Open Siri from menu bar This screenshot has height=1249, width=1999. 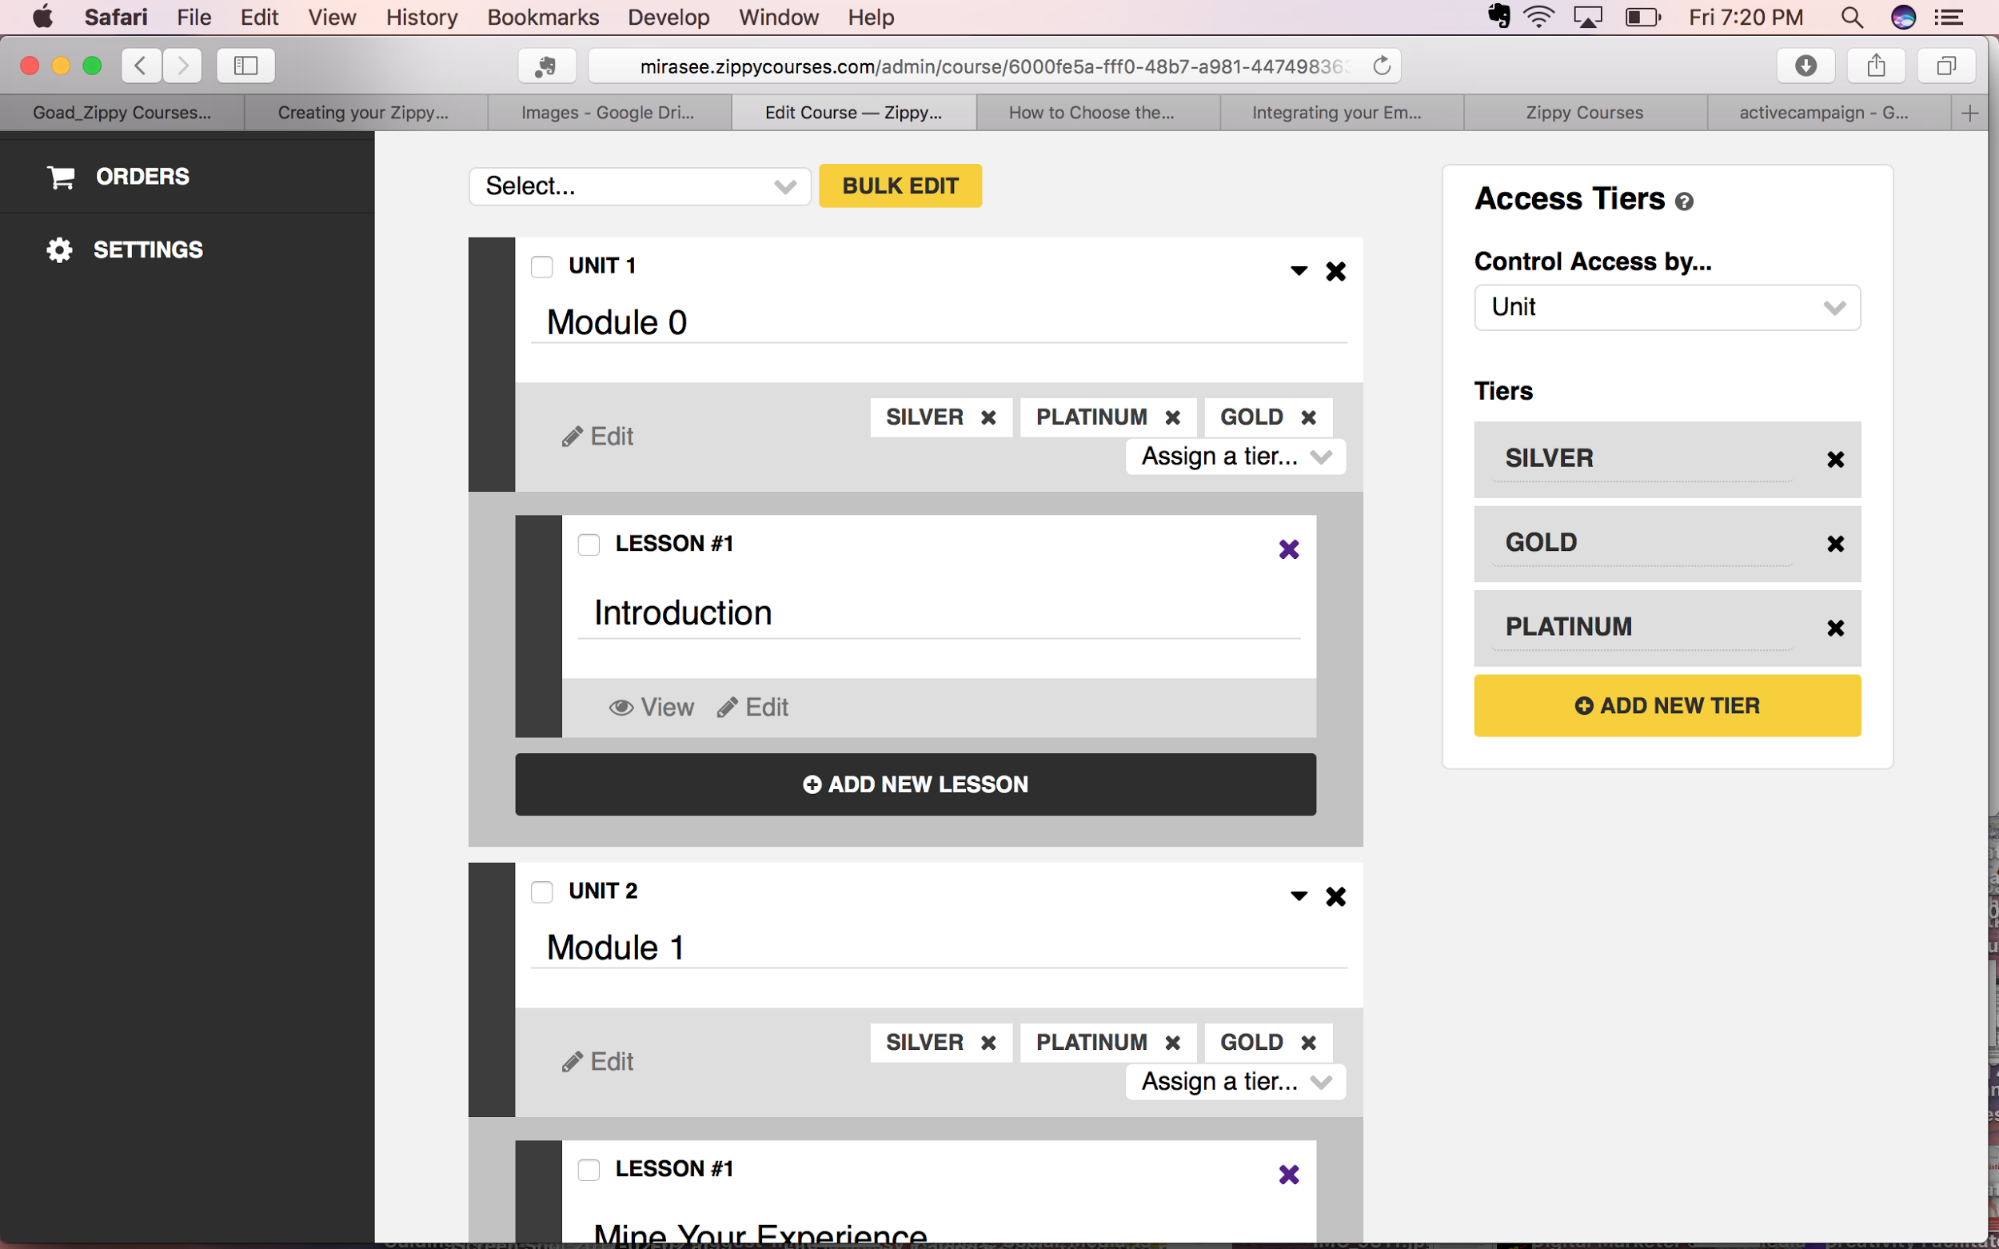point(1903,17)
